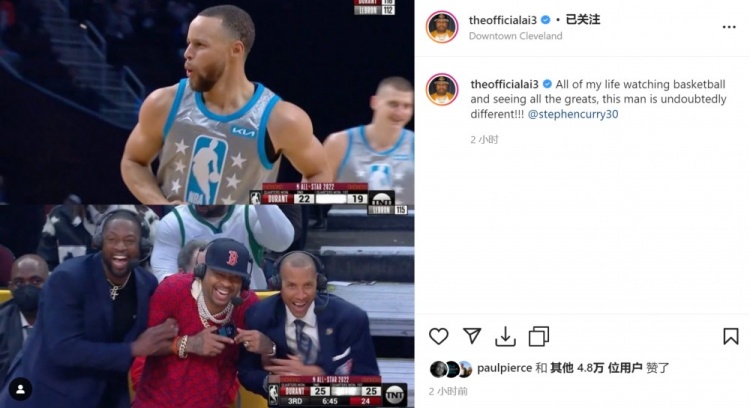Screen dimensions: 750x408
Task: Click verified badge next to header username
Action: coord(545,20)
